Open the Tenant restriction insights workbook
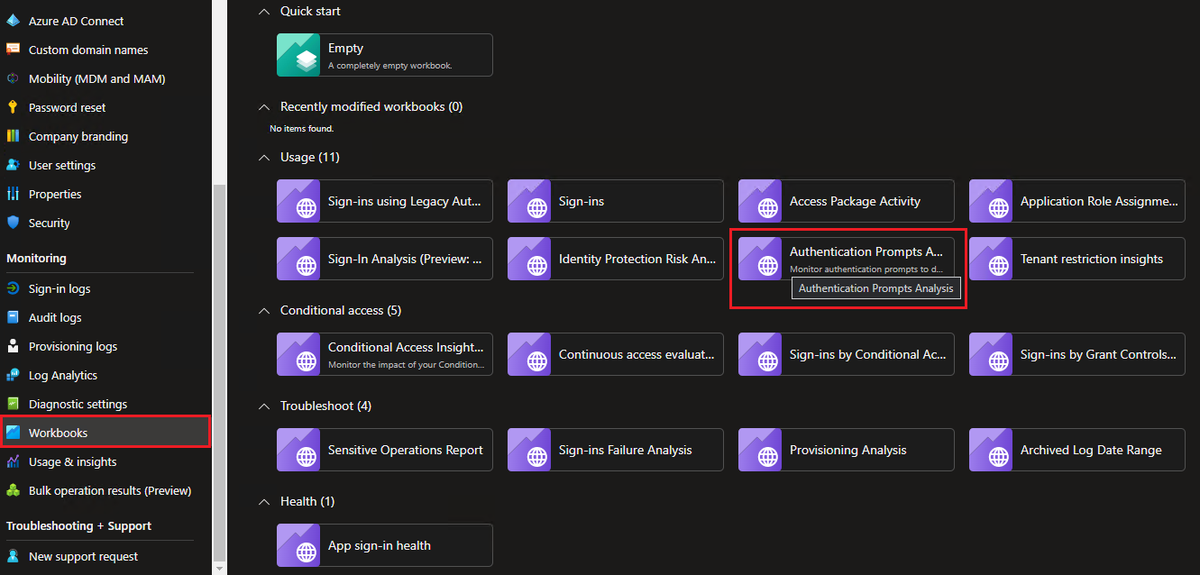Image resolution: width=1200 pixels, height=575 pixels. [1077, 259]
